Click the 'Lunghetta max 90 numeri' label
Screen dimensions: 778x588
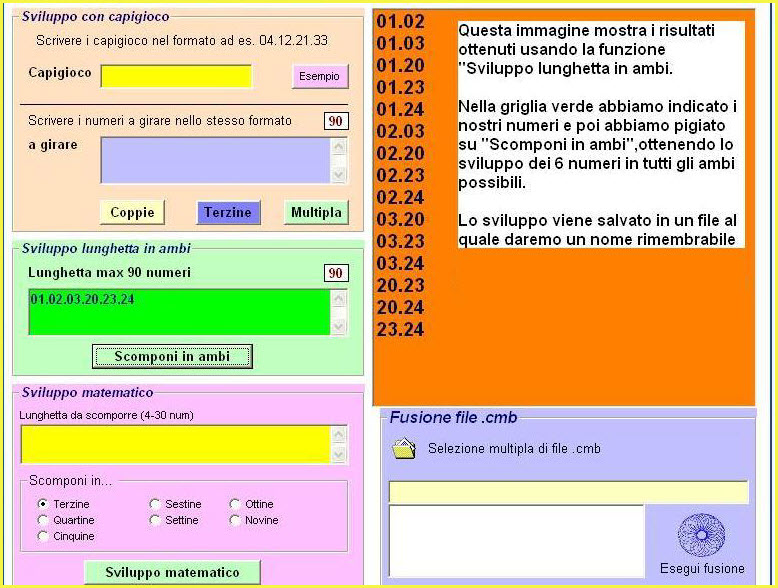click(x=110, y=272)
